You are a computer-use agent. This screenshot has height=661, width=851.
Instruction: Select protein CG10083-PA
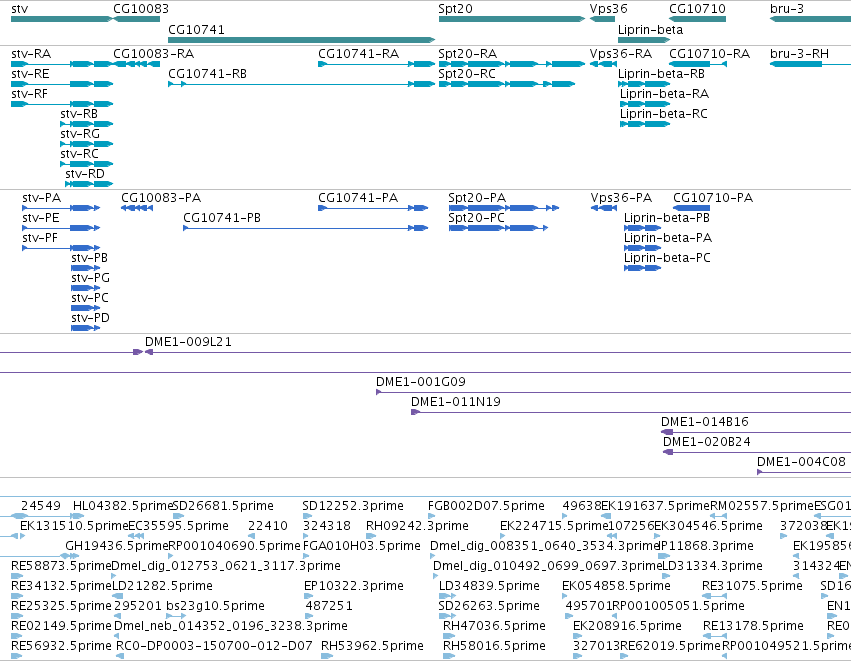tap(137, 208)
